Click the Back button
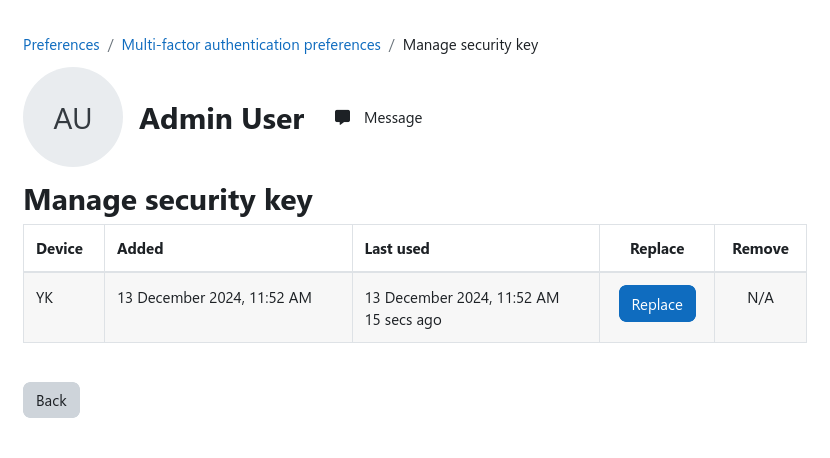 tap(51, 400)
